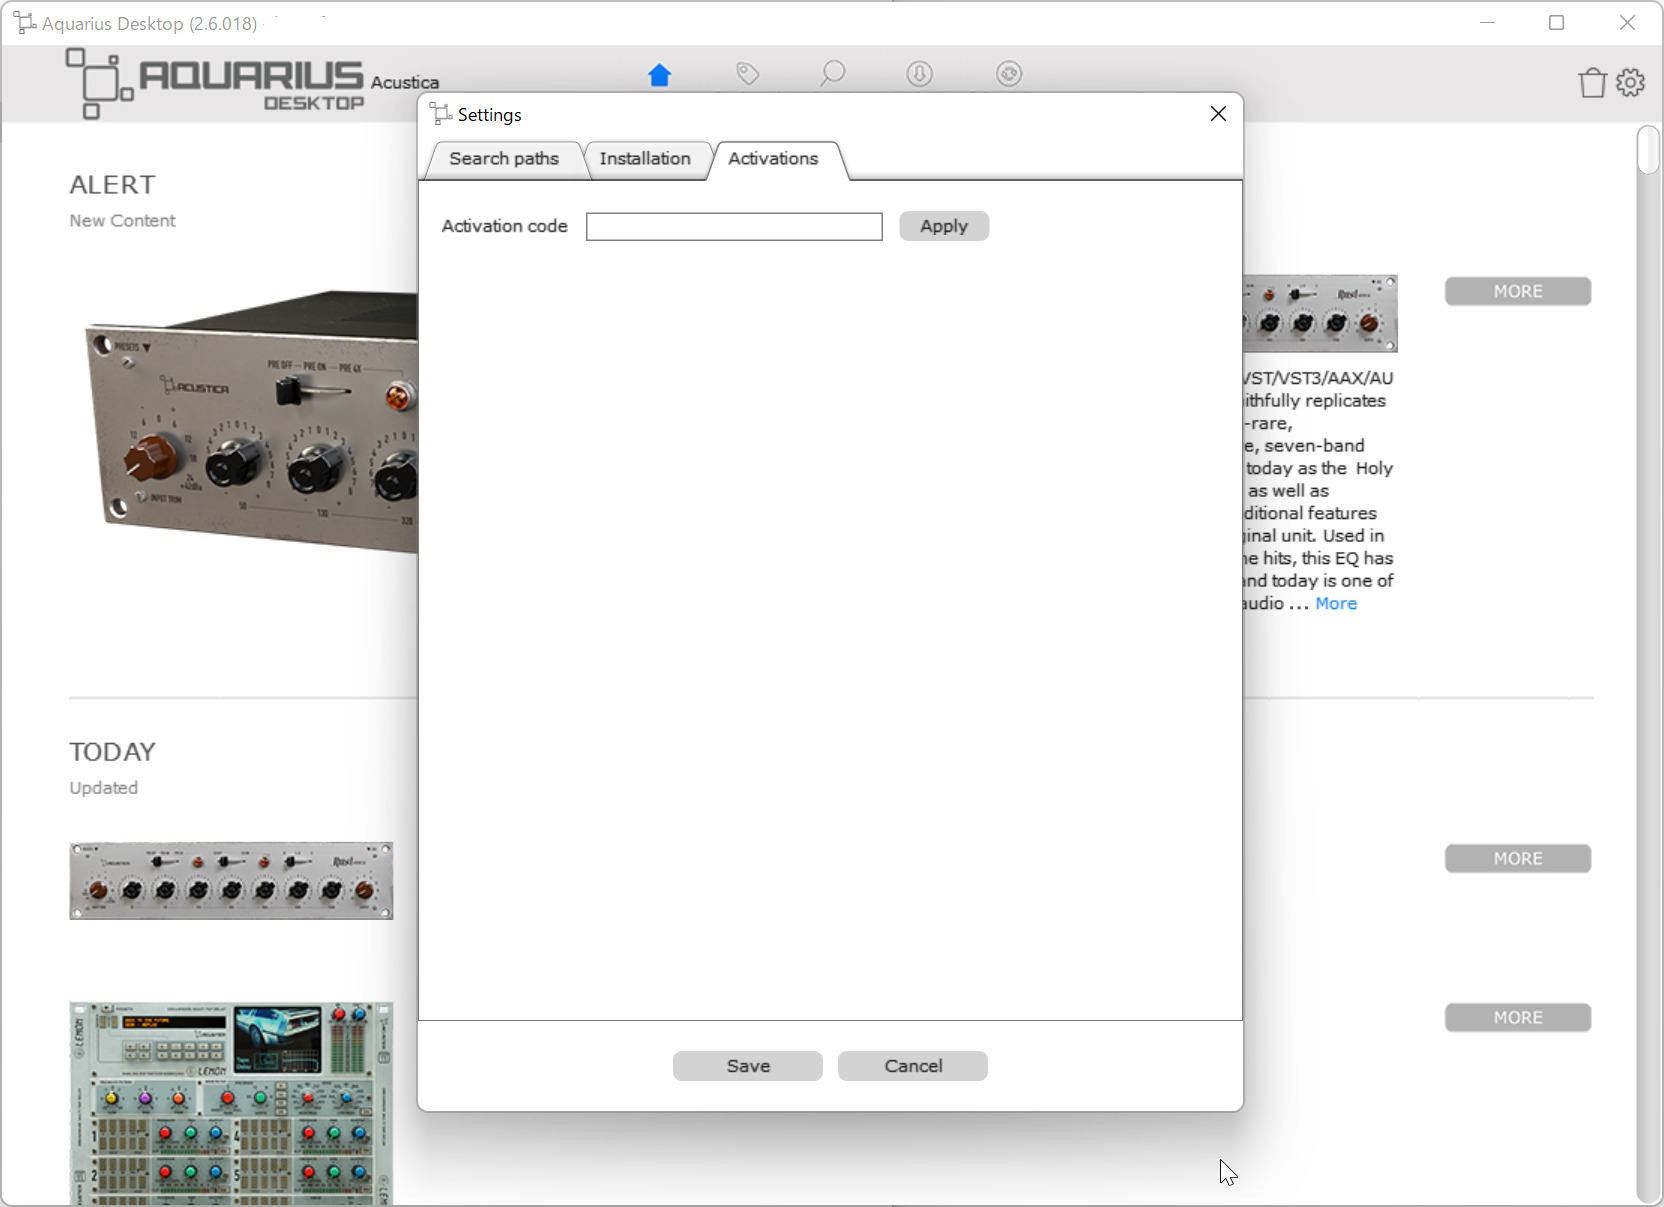Switch to the Search paths tab
The height and width of the screenshot is (1207, 1664).
(x=504, y=159)
